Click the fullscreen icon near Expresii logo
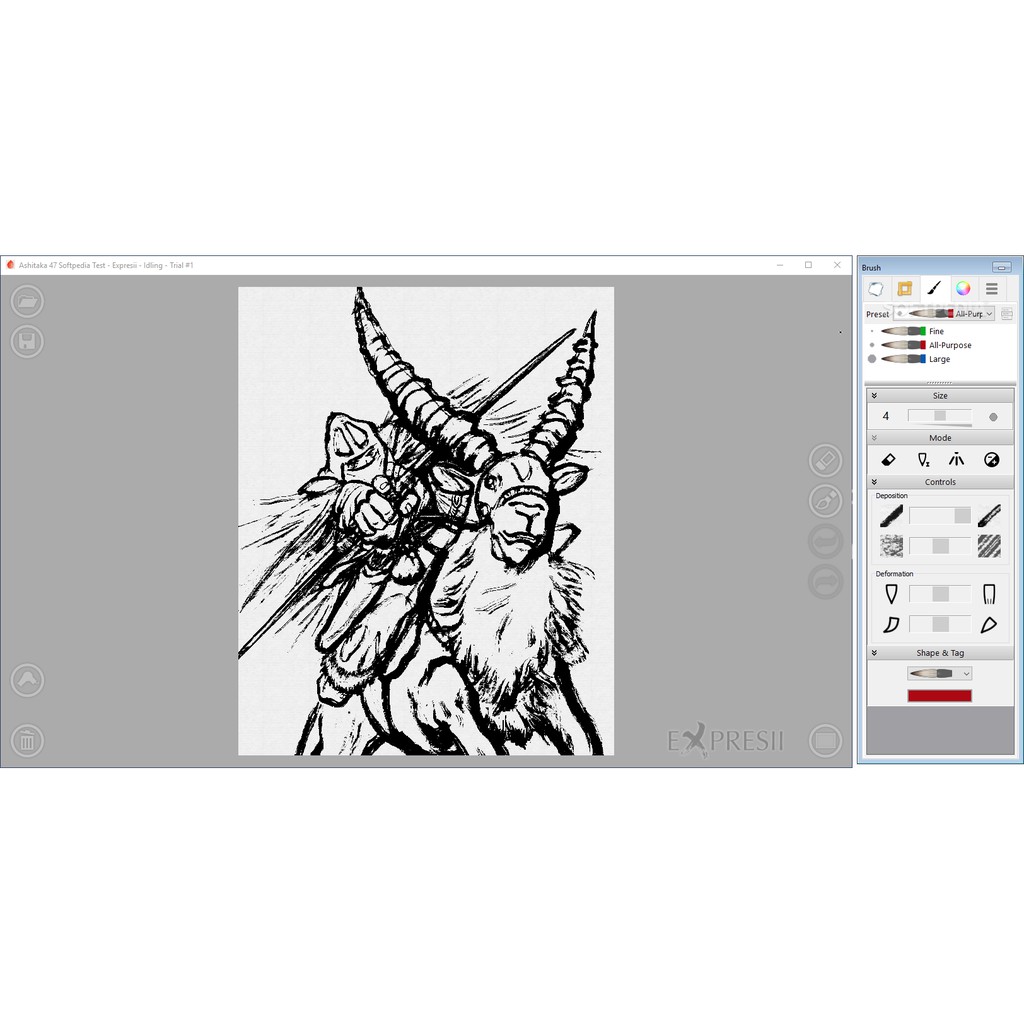 825,741
